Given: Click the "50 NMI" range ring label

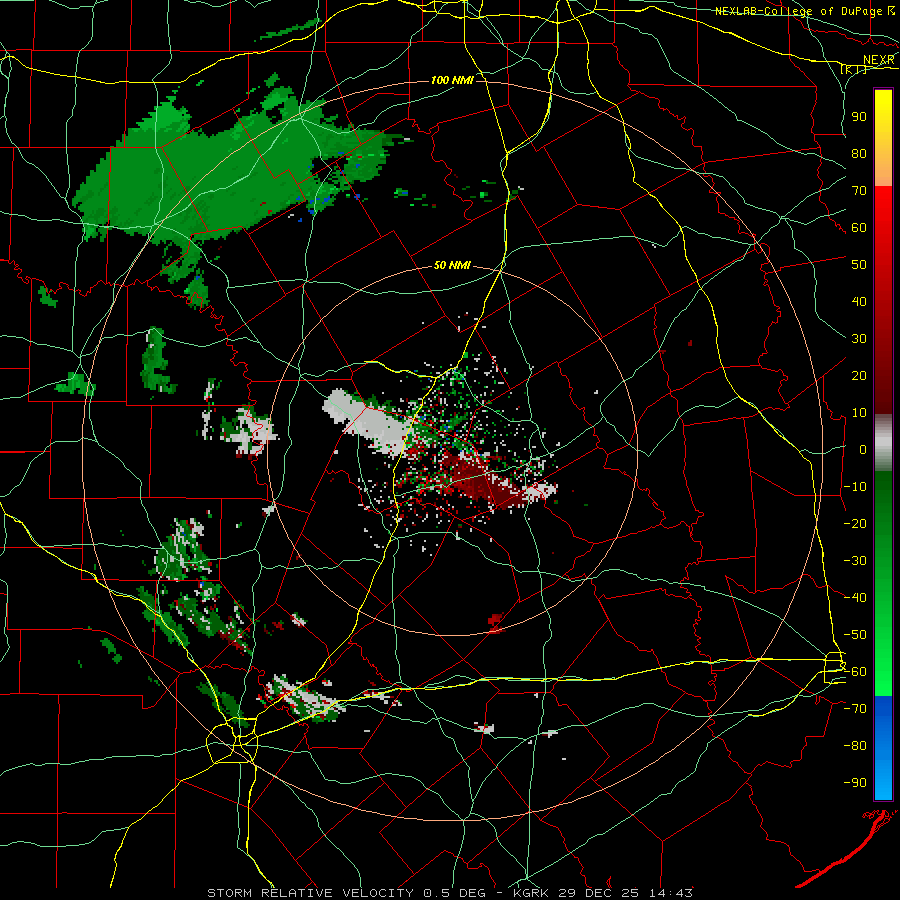Looking at the screenshot, I should [x=452, y=265].
